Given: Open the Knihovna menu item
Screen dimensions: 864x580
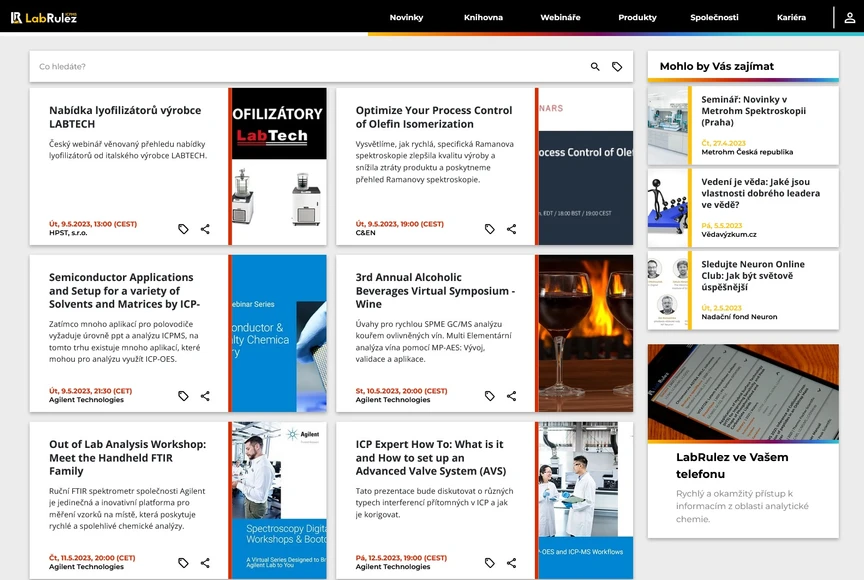Looking at the screenshot, I should click(x=483, y=18).
